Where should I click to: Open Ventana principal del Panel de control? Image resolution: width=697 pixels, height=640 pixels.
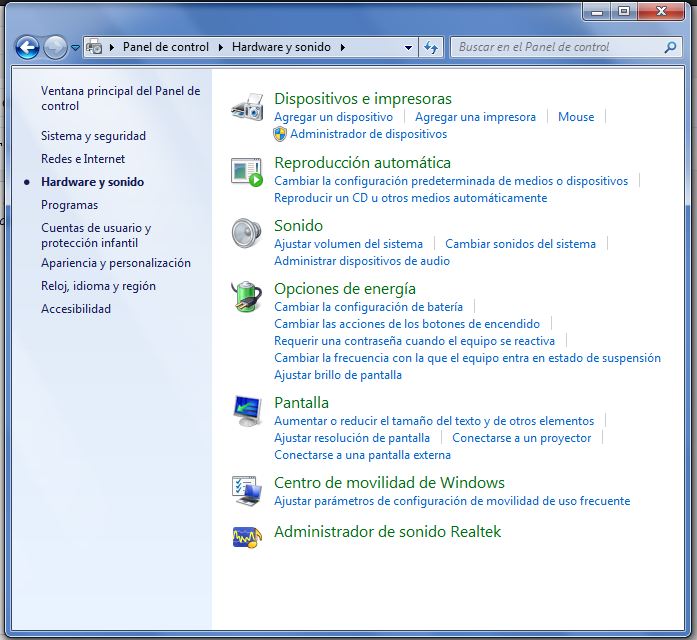[120, 98]
